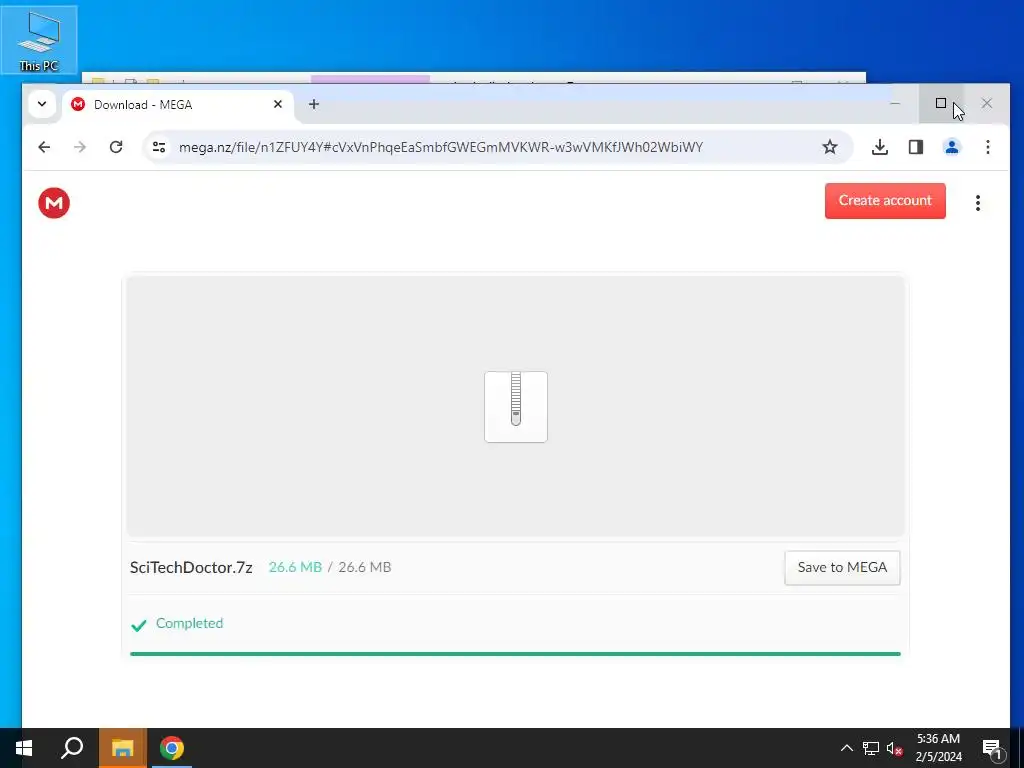
Task: Click the SciTechDoctor.7z file name
Action: pyautogui.click(x=191, y=568)
